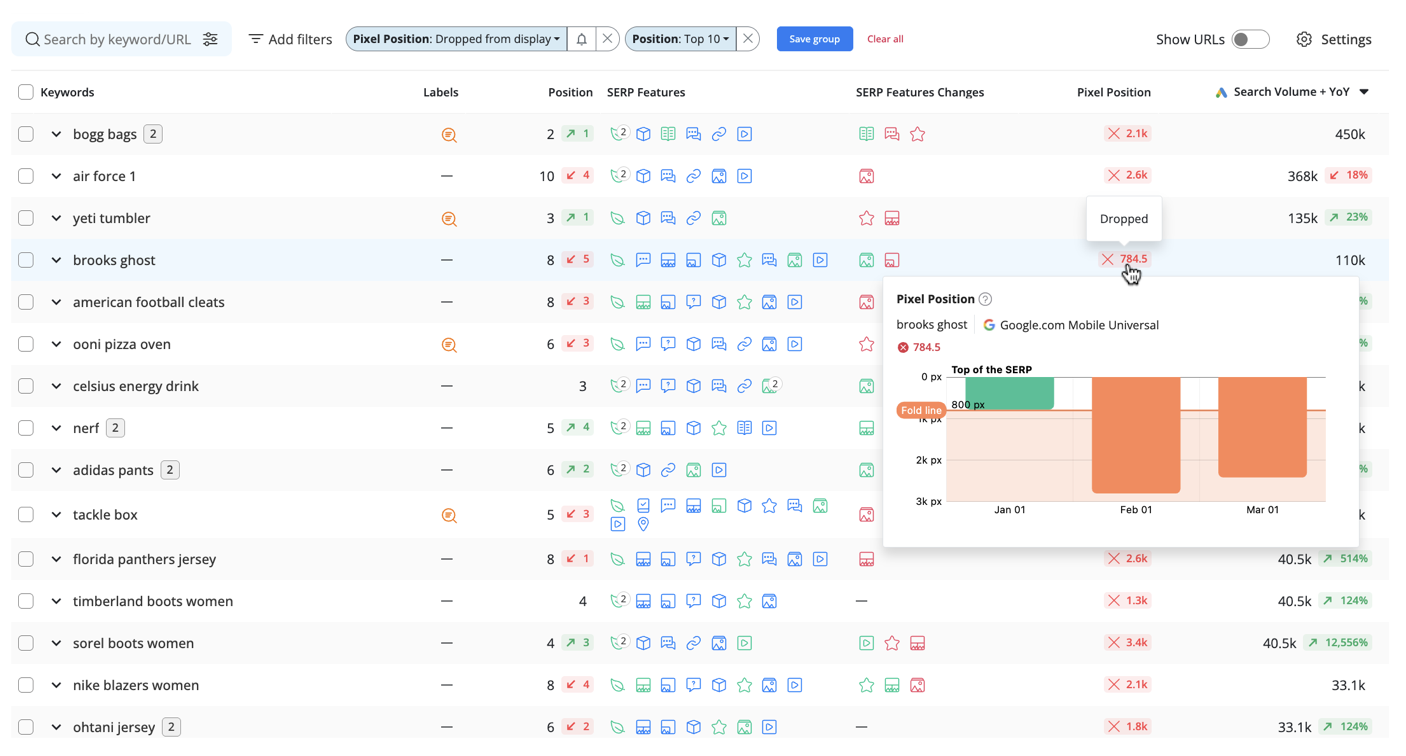Screen dimensions: 1406x756
Task: Click the Pixel Position column header
Action: (x=1113, y=92)
